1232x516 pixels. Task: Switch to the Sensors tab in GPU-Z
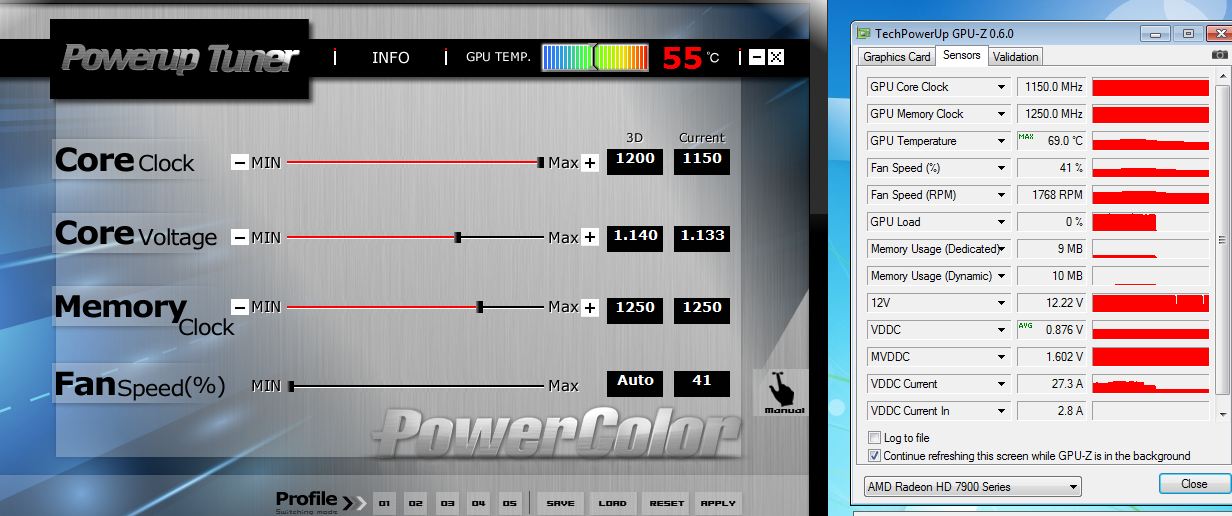962,55
